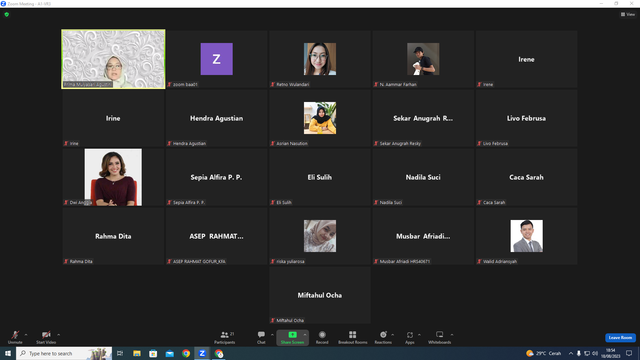Image resolution: width=640 pixels, height=360 pixels.
Task: Open the notification center
Action: point(629,353)
